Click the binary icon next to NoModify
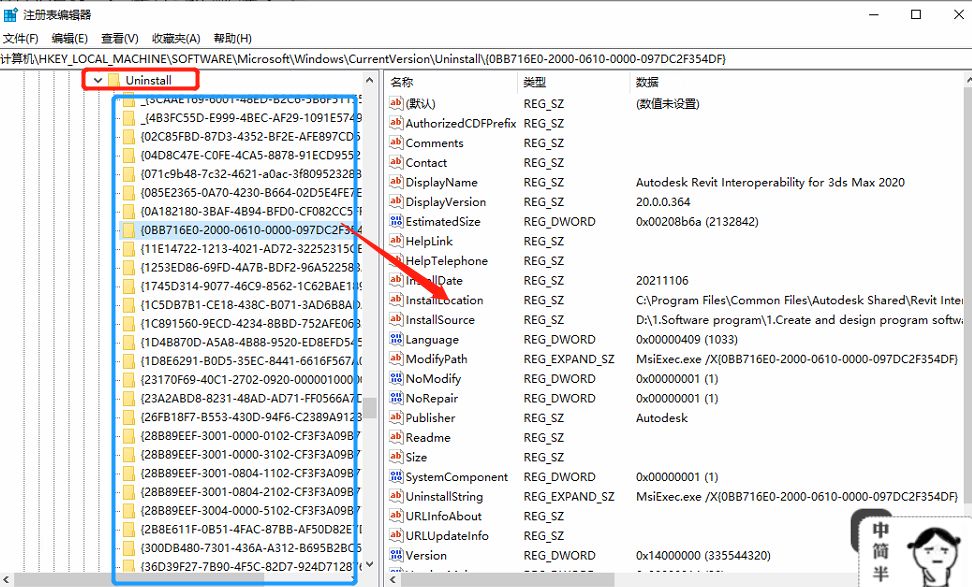Image resolution: width=972 pixels, height=587 pixels. point(396,379)
